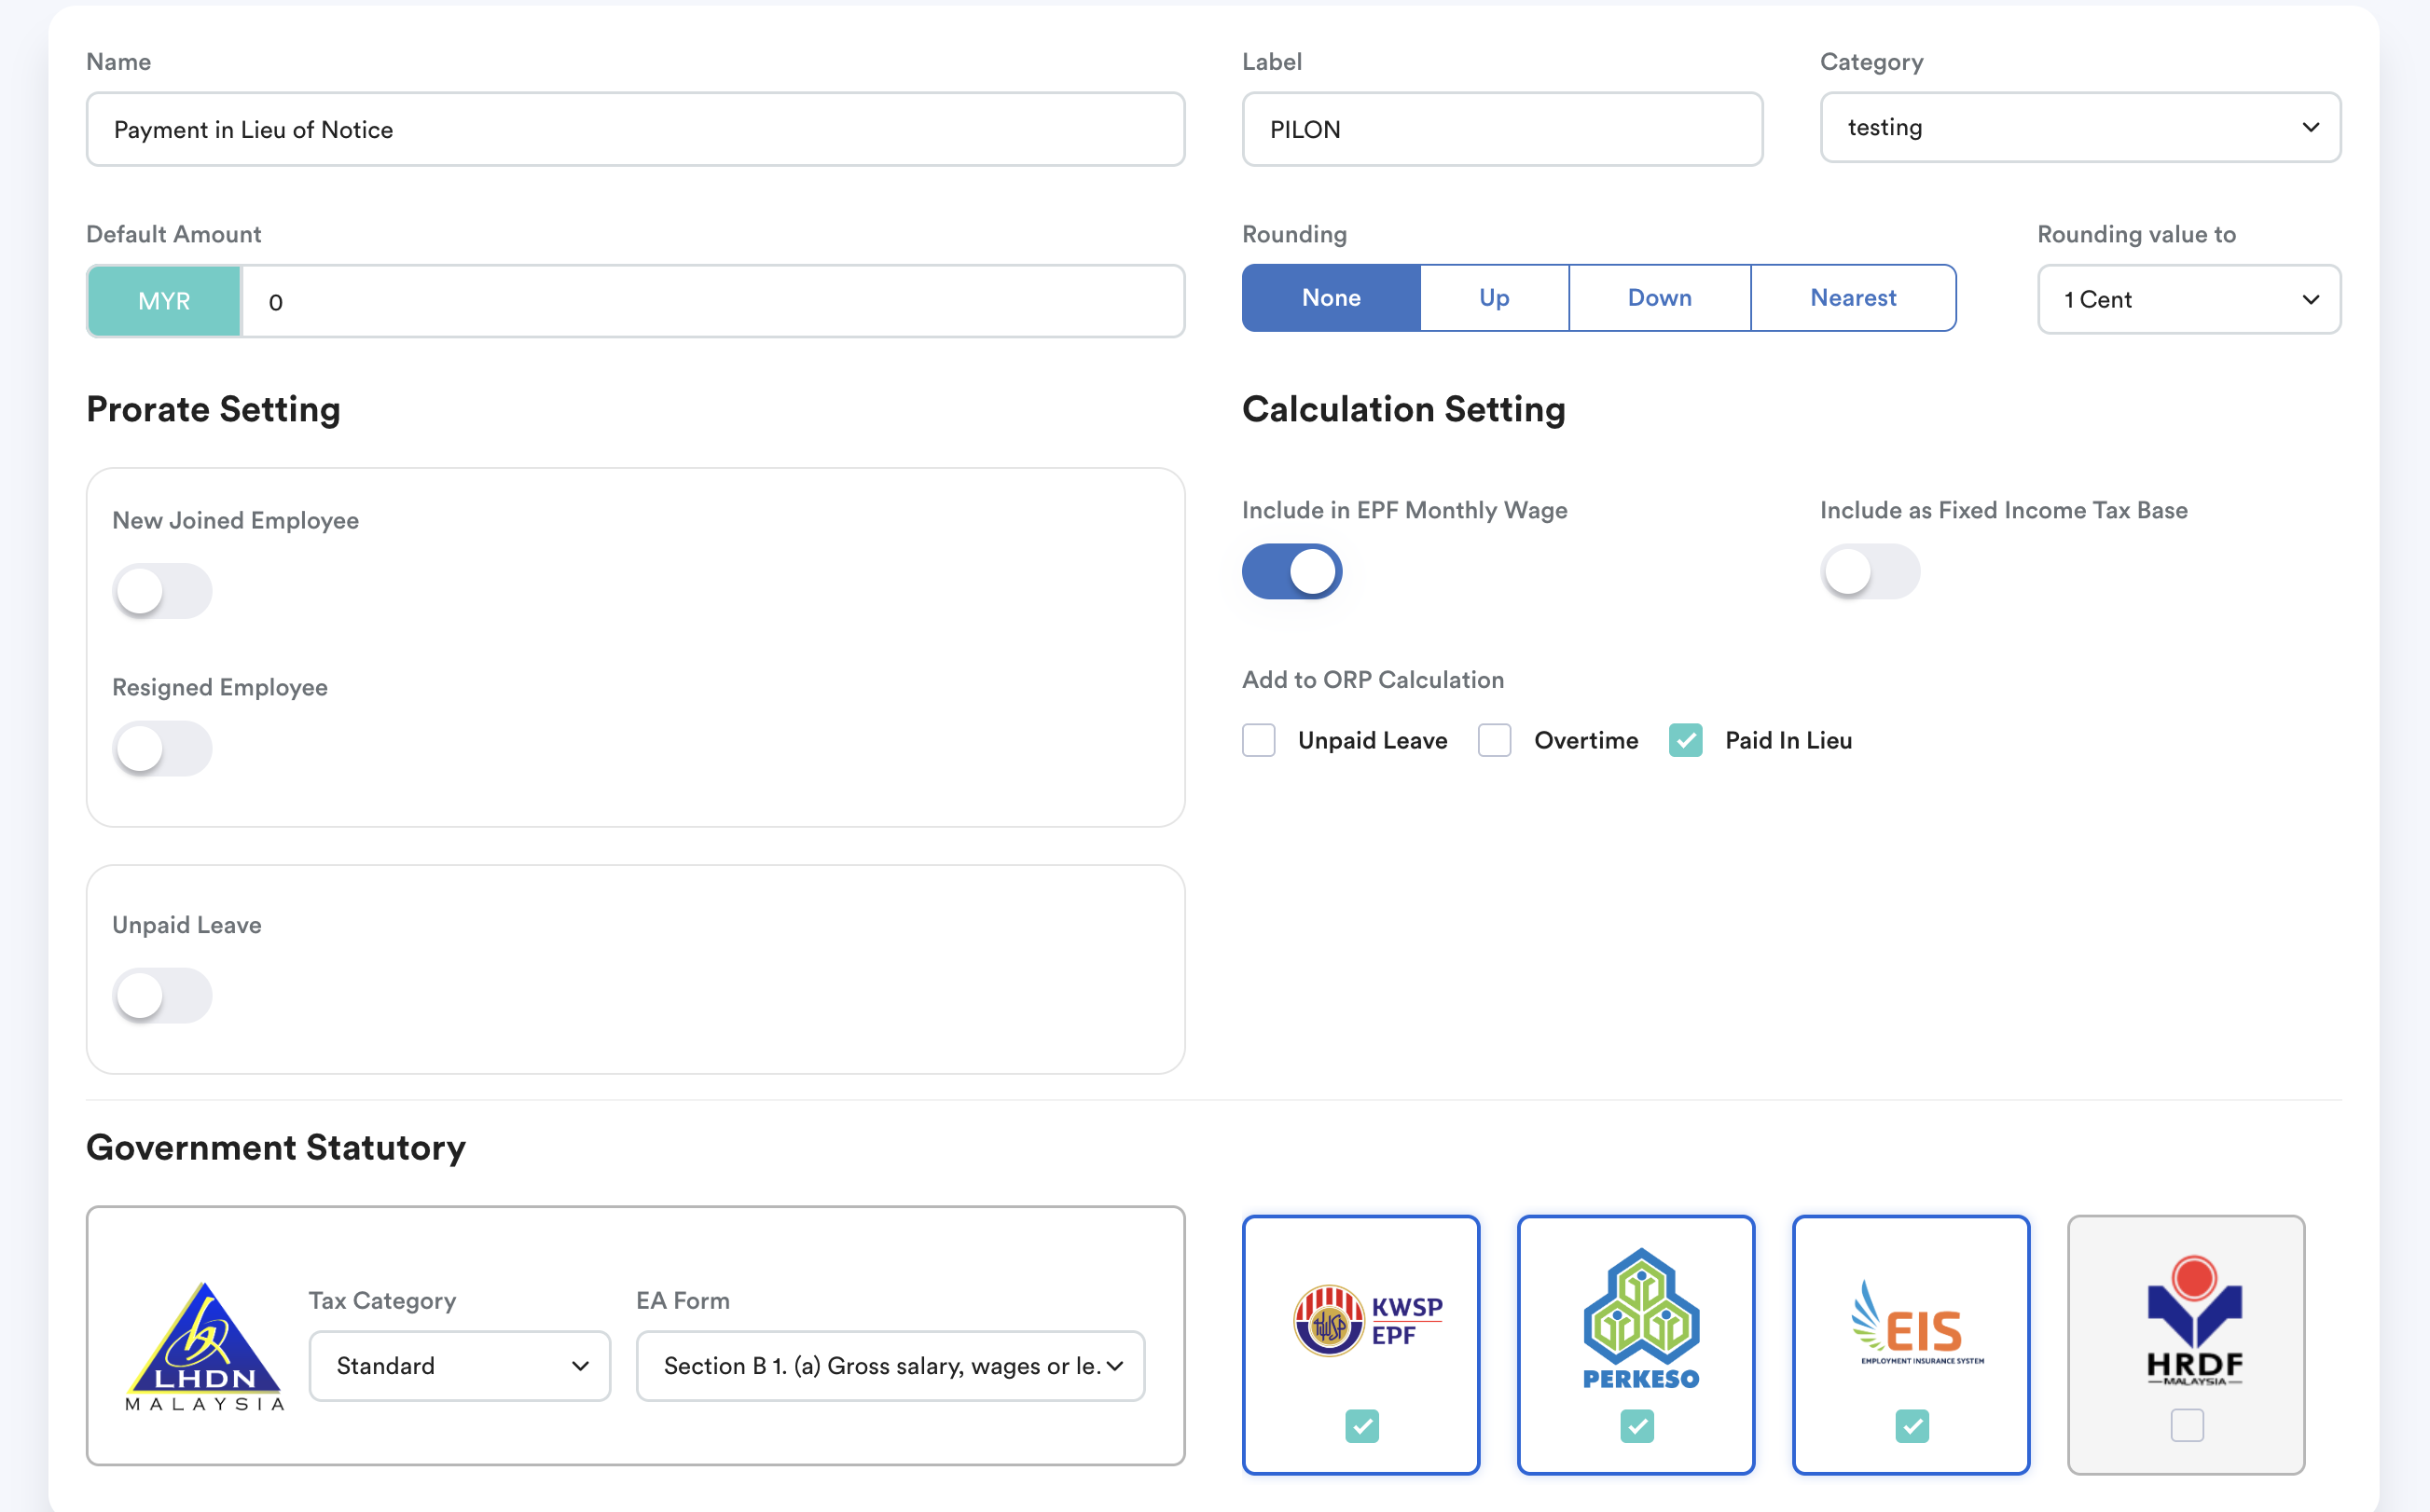Turn on New Joined Employee prorate

(x=162, y=591)
